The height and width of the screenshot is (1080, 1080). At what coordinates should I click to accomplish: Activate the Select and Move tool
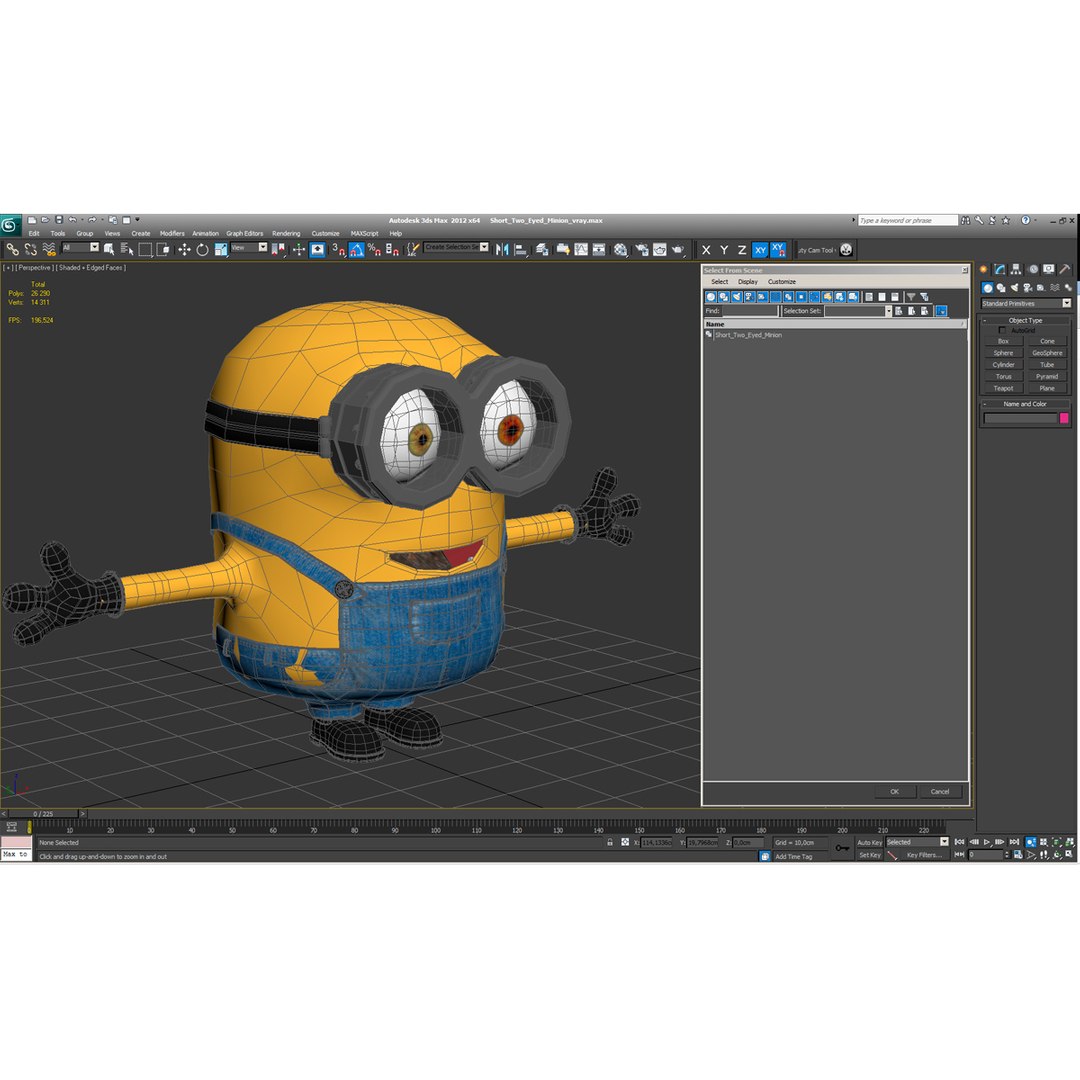click(184, 249)
